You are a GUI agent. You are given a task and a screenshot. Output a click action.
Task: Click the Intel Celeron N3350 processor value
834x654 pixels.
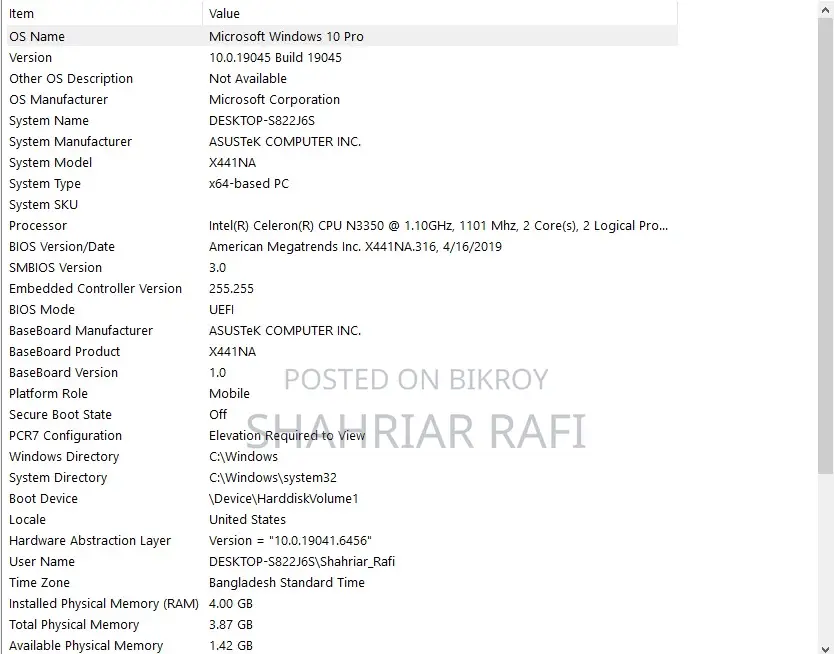tap(438, 225)
